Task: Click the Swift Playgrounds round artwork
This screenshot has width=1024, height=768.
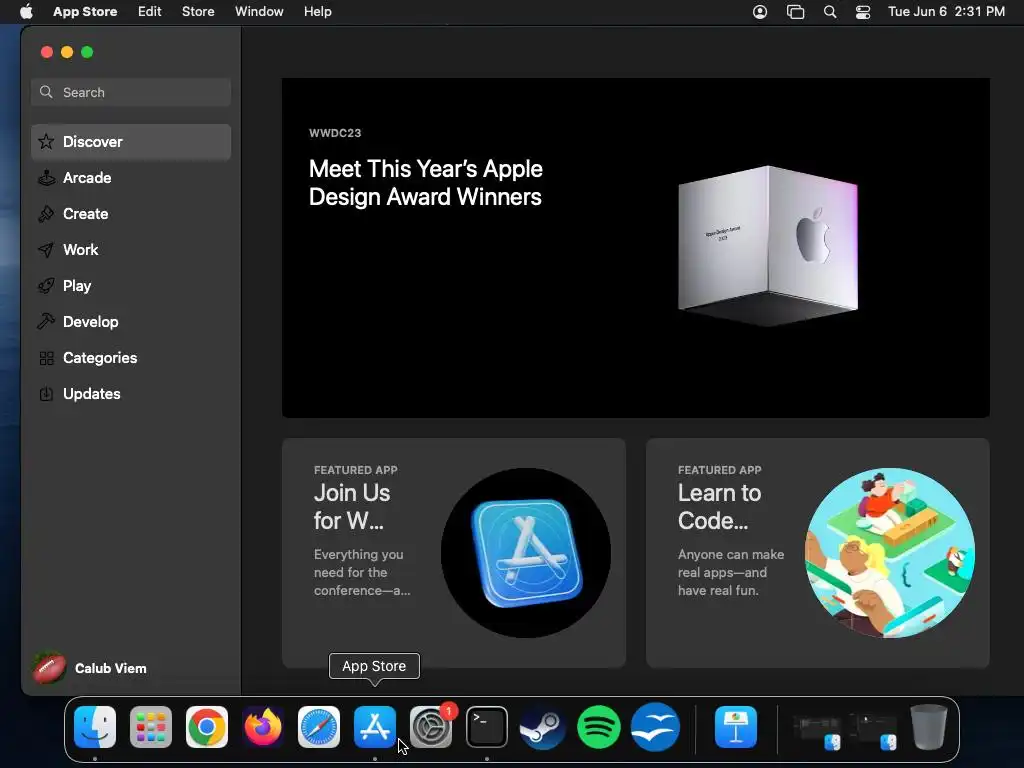Action: tap(890, 552)
